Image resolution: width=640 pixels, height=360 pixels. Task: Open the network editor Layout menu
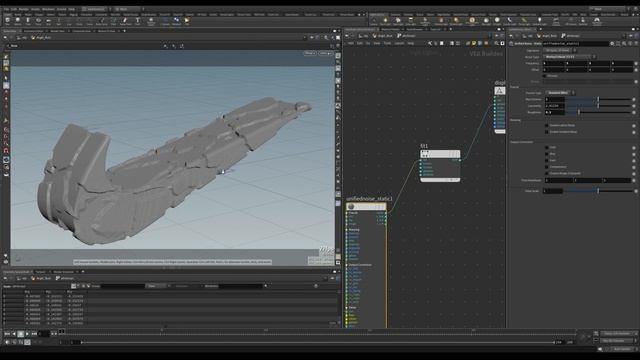tap(399, 43)
